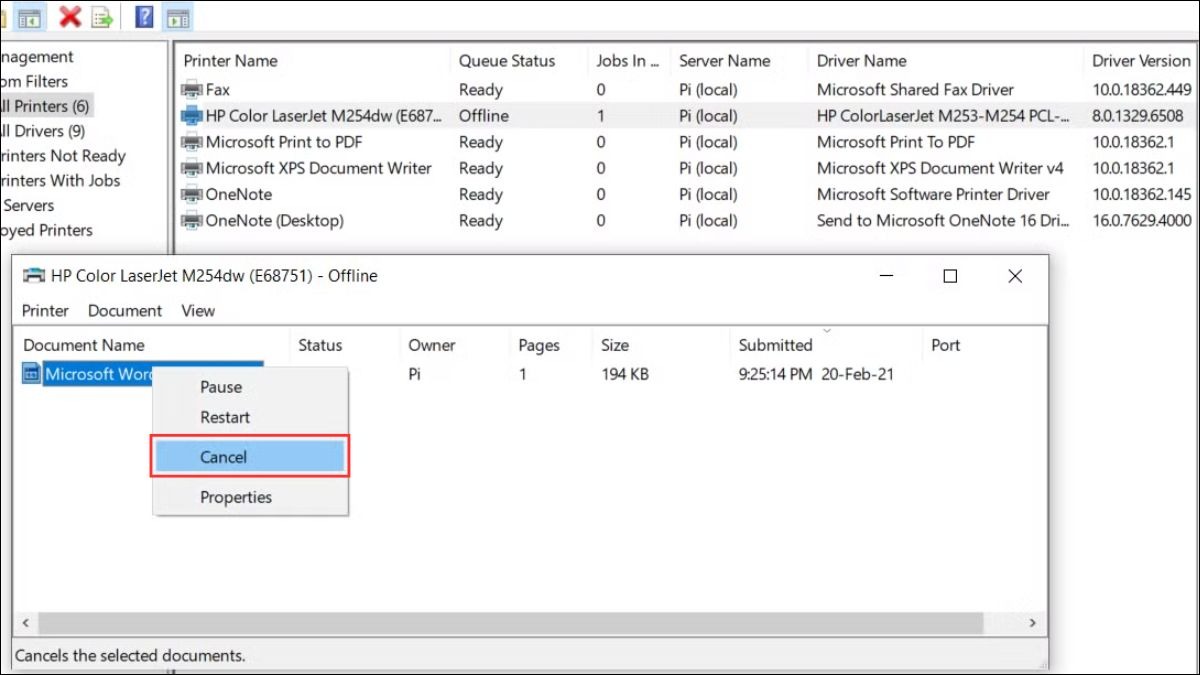
Task: Select All Printers (6) in the tree
Action: (x=45, y=106)
